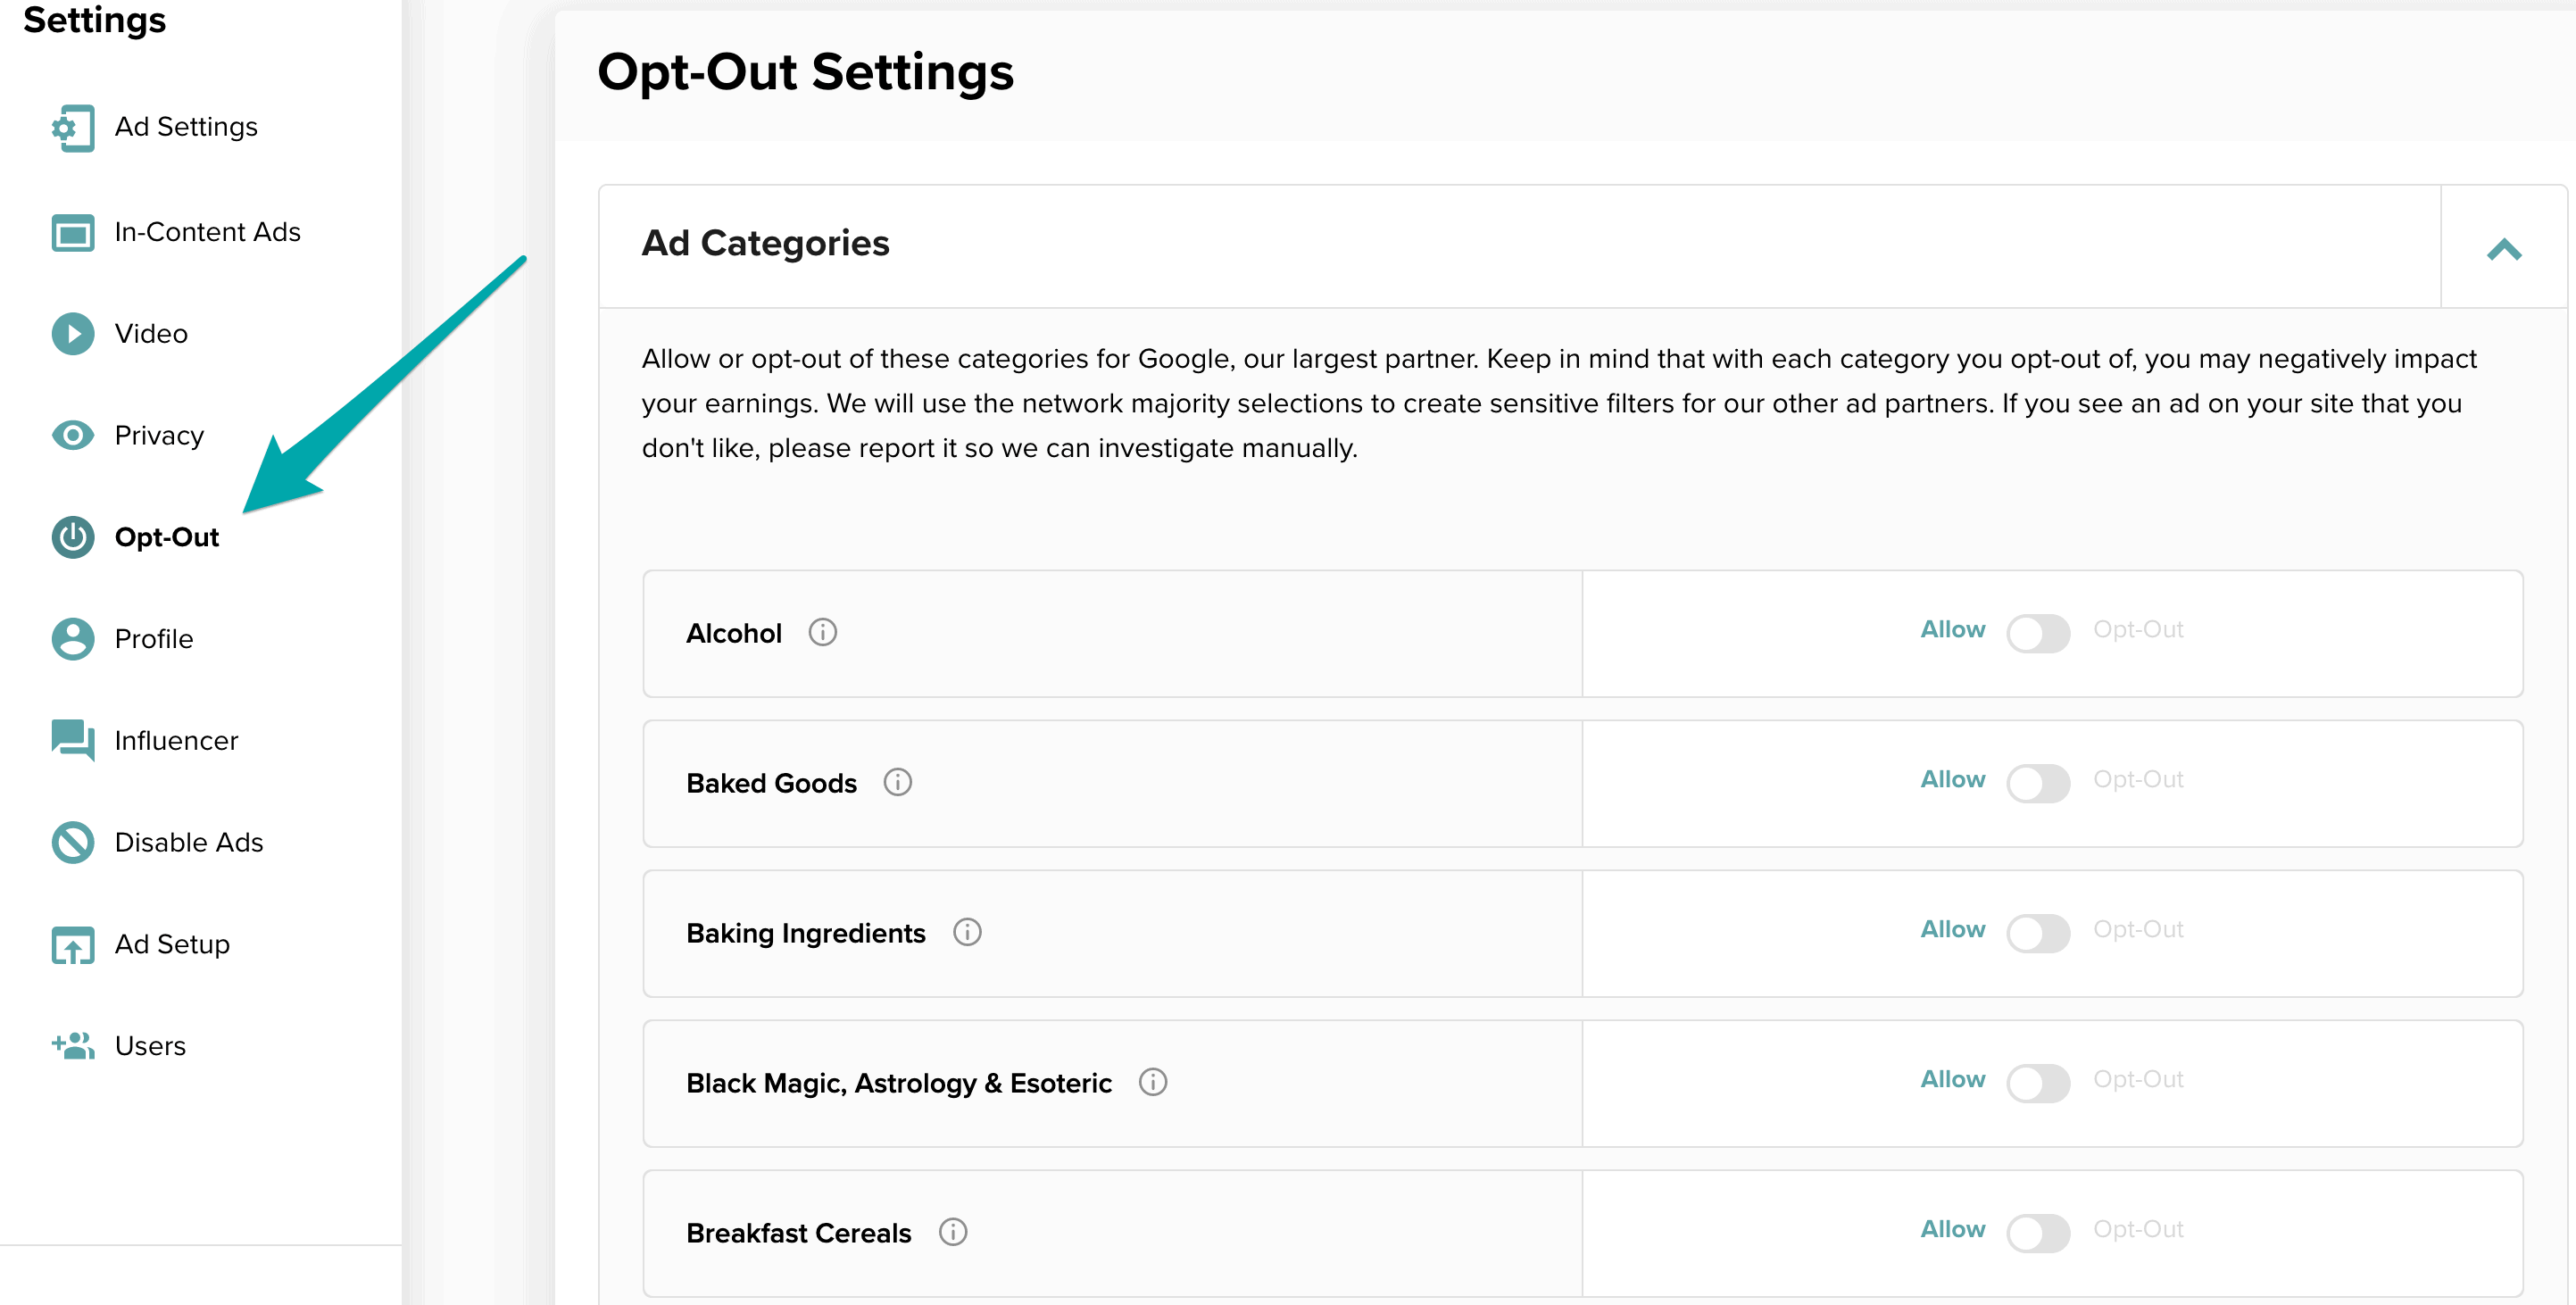Collapse the Ad Categories section

(2504, 248)
